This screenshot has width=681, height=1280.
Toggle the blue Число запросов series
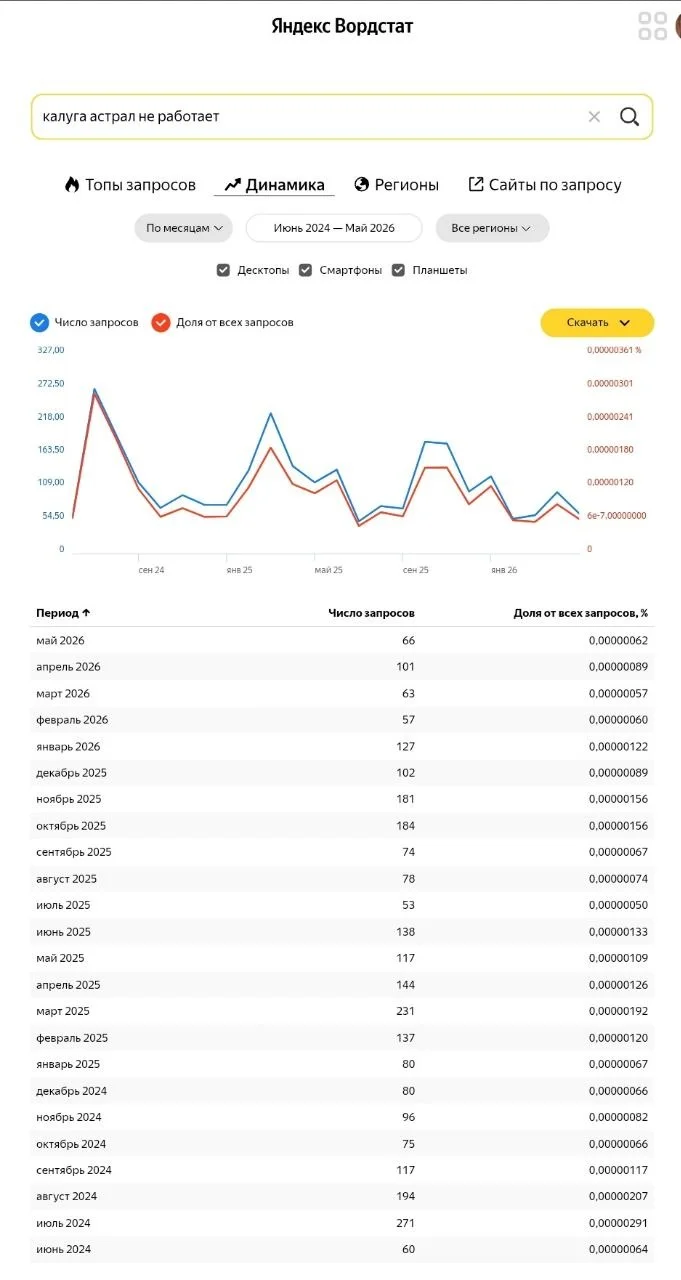[40, 322]
